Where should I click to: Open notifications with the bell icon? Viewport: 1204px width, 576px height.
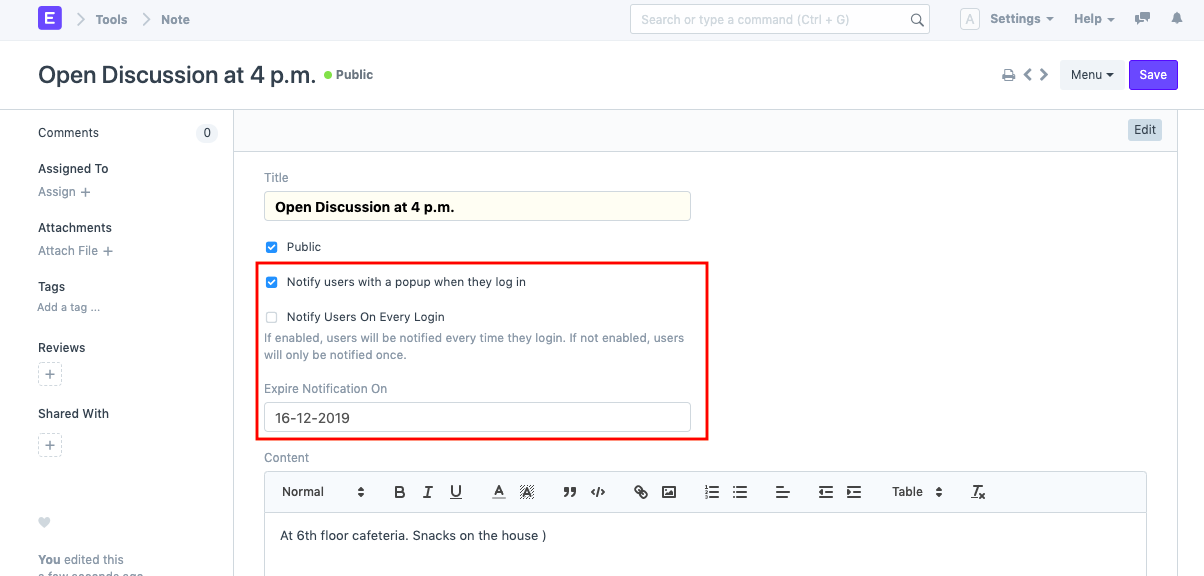1176,19
